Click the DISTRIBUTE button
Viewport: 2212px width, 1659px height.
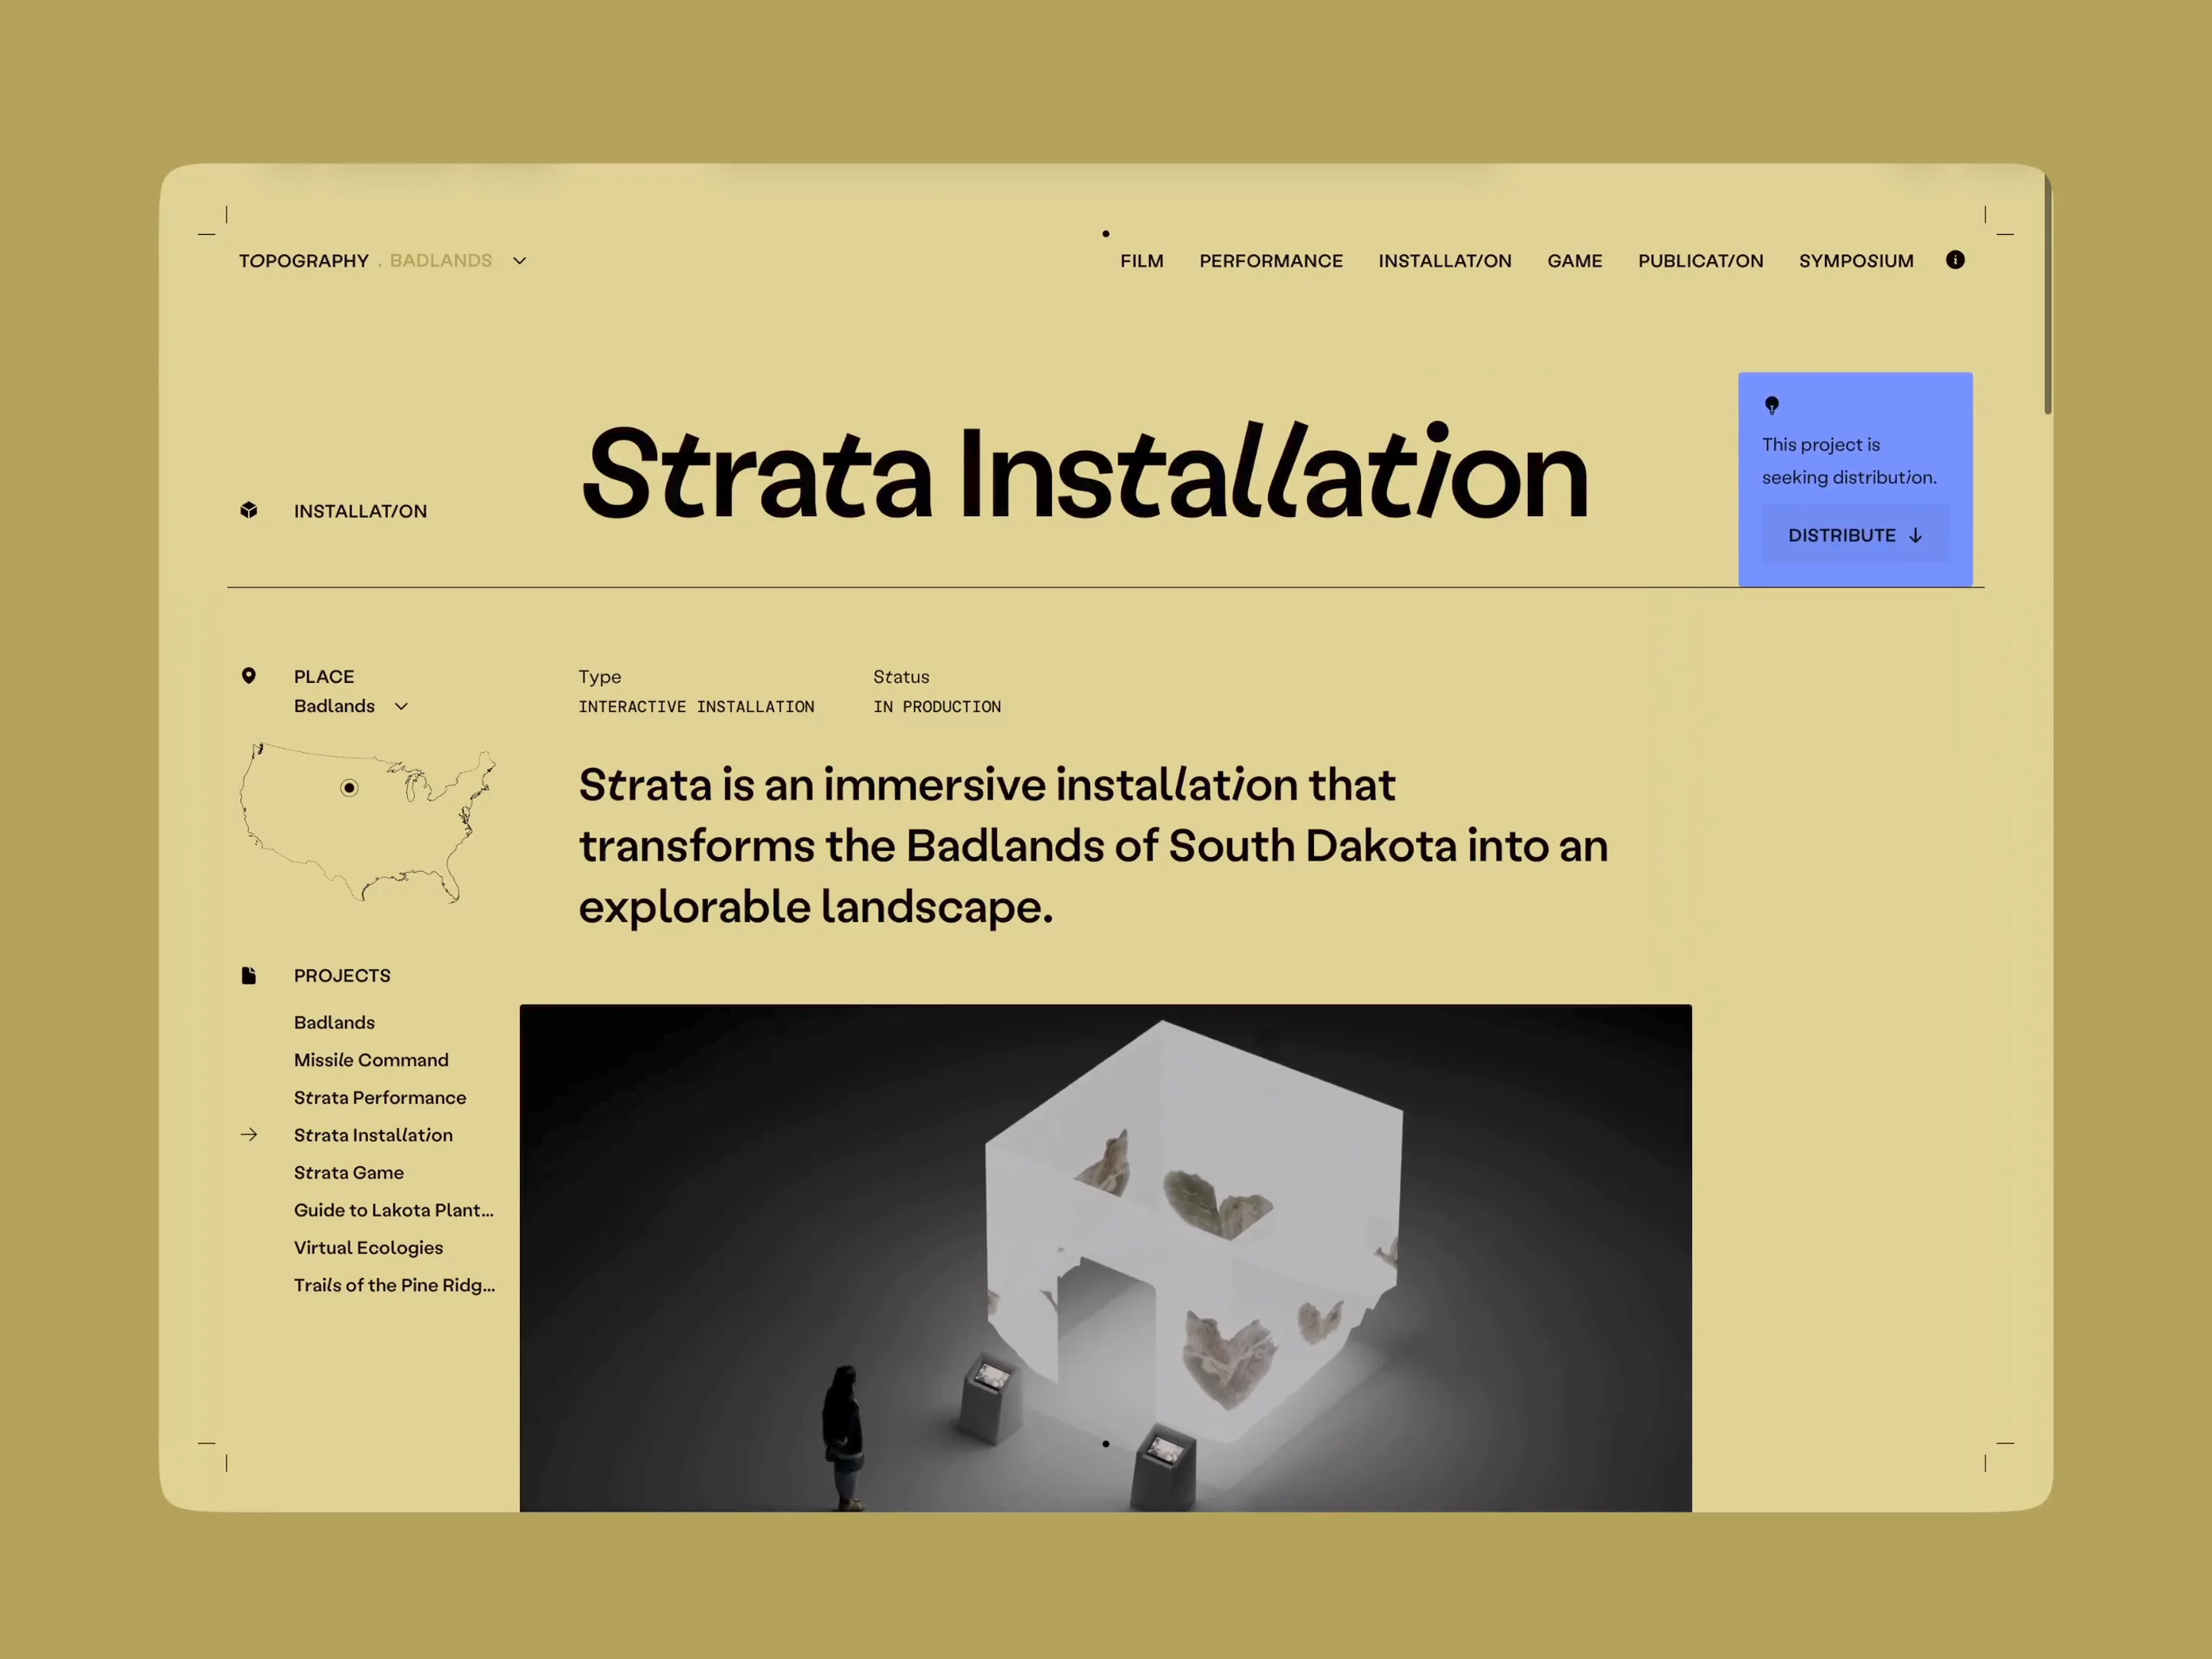point(1855,535)
